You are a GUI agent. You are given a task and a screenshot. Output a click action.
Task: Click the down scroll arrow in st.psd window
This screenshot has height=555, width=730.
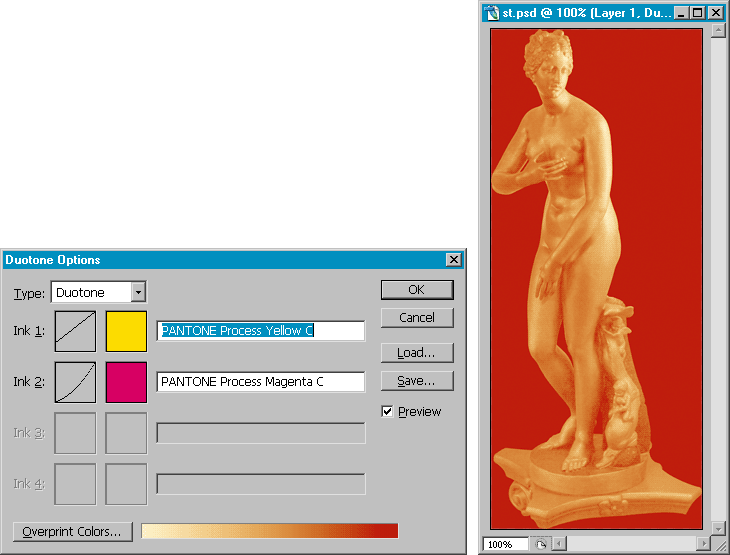coord(718,529)
